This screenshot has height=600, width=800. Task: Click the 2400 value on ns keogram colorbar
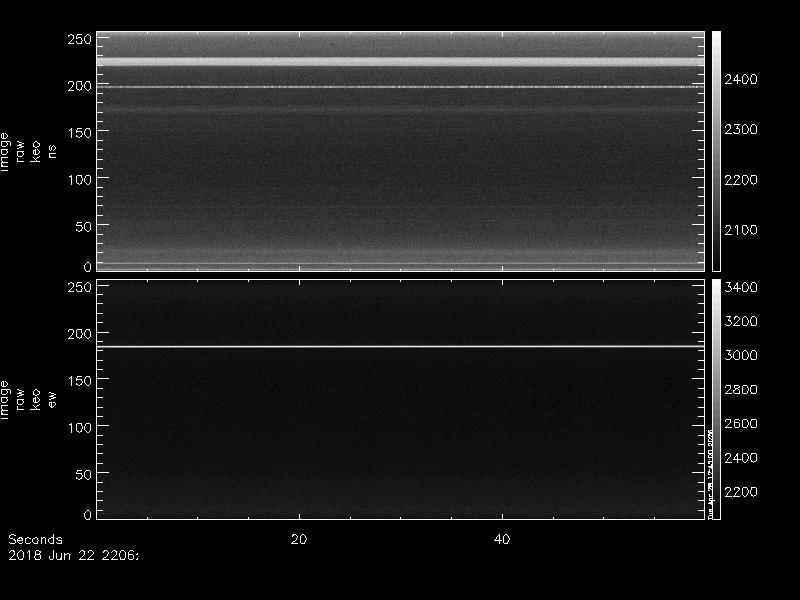coord(741,79)
